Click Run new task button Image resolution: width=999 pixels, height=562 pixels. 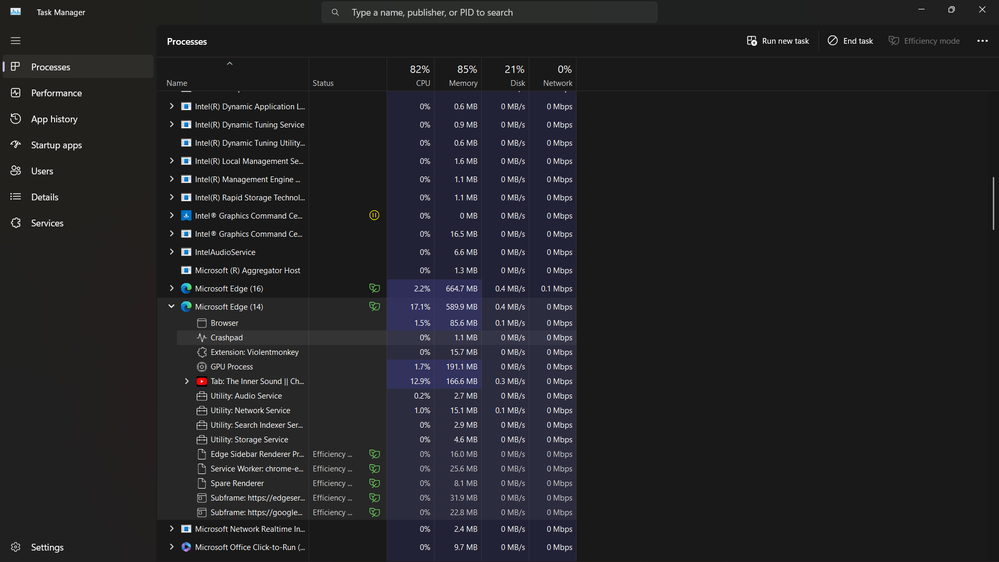[x=777, y=41]
